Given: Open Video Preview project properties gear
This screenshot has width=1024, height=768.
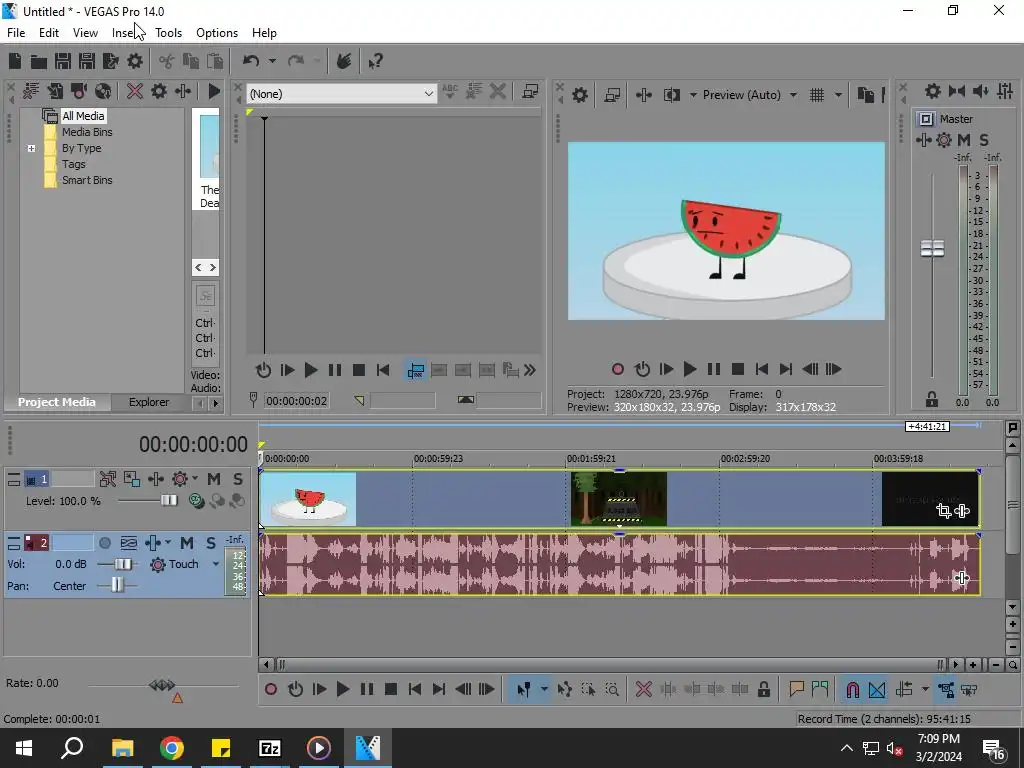Looking at the screenshot, I should pos(580,95).
